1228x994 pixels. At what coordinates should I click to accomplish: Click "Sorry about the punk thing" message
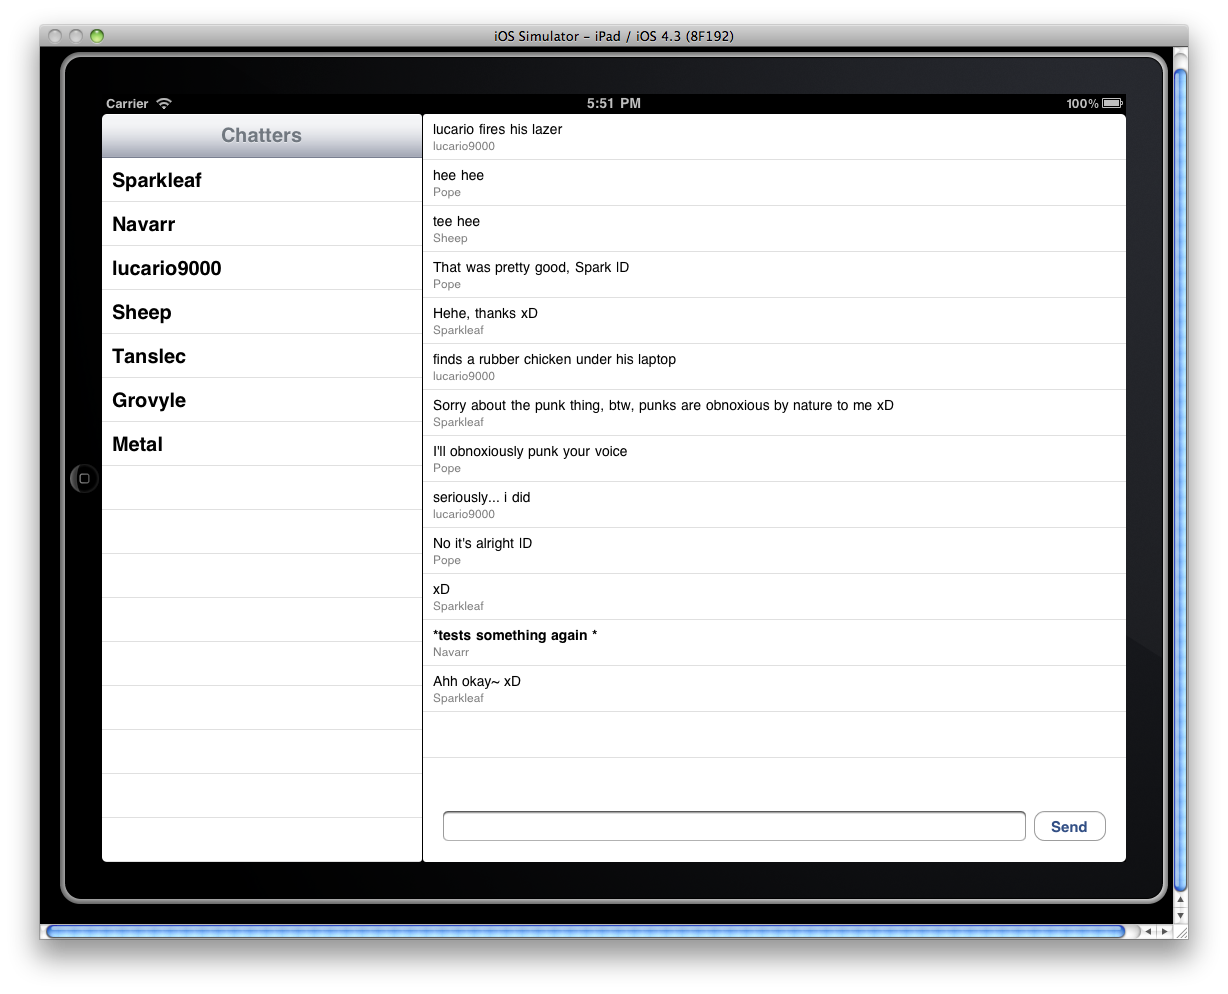click(x=774, y=413)
